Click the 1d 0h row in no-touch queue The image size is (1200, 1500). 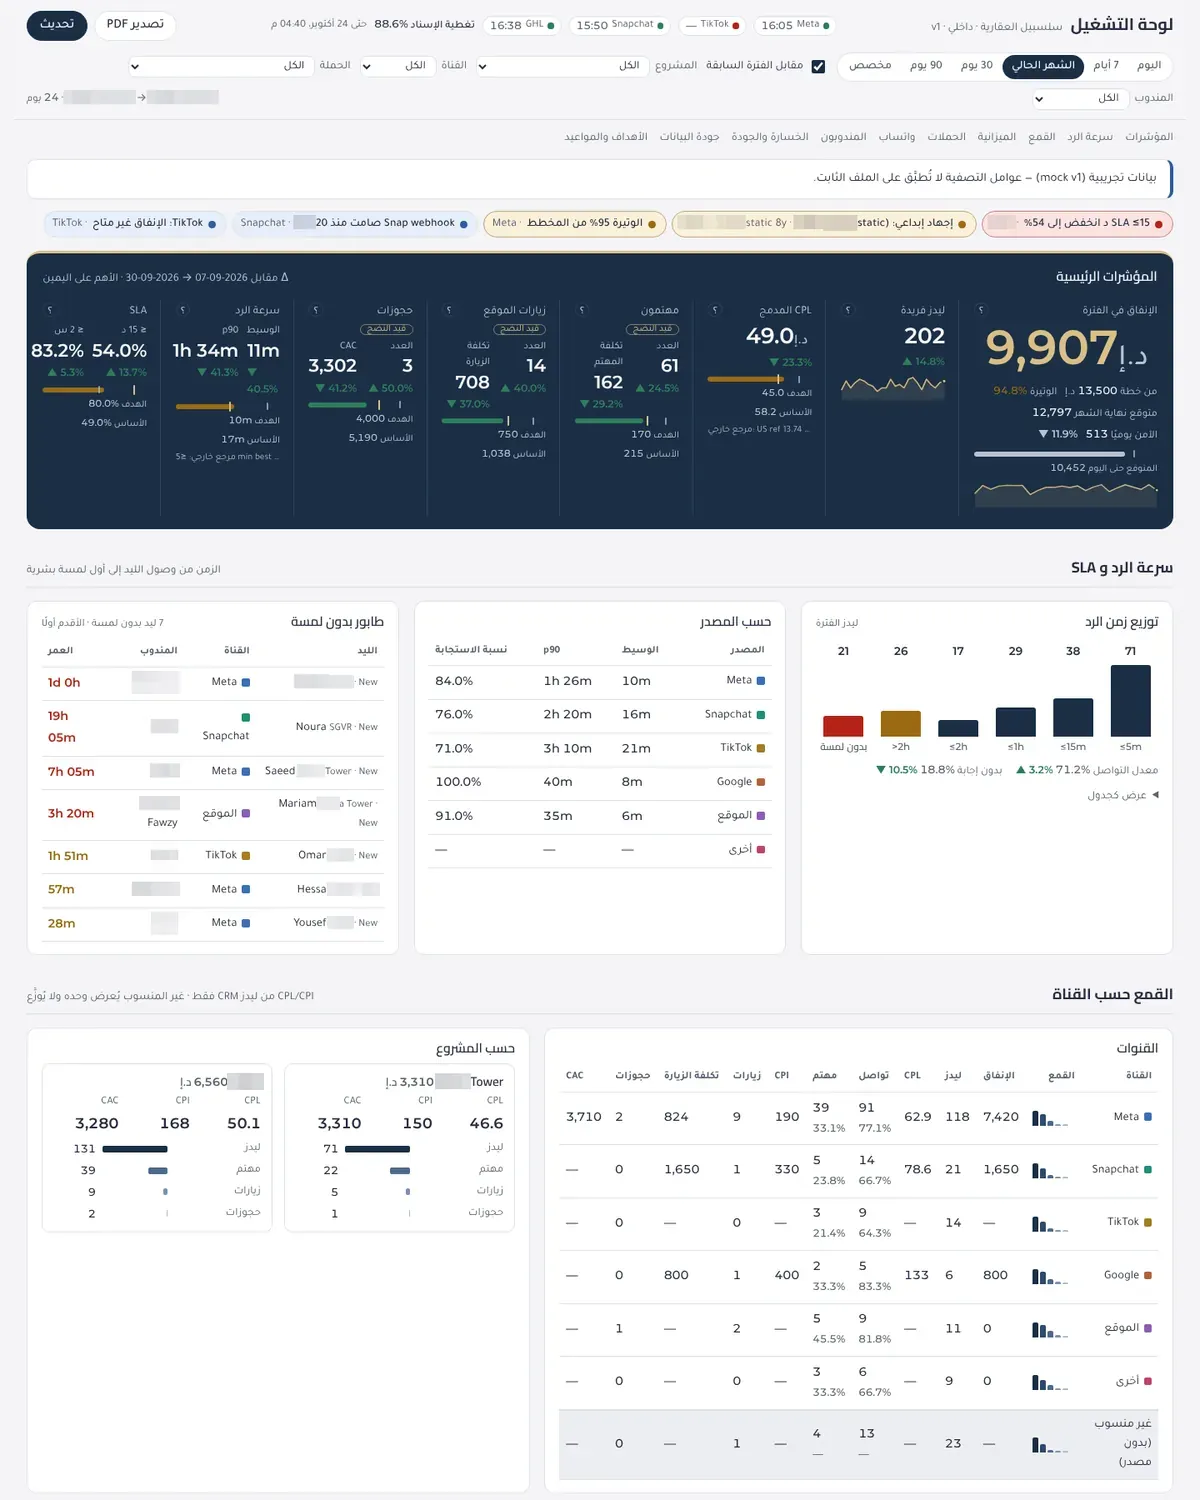213,682
